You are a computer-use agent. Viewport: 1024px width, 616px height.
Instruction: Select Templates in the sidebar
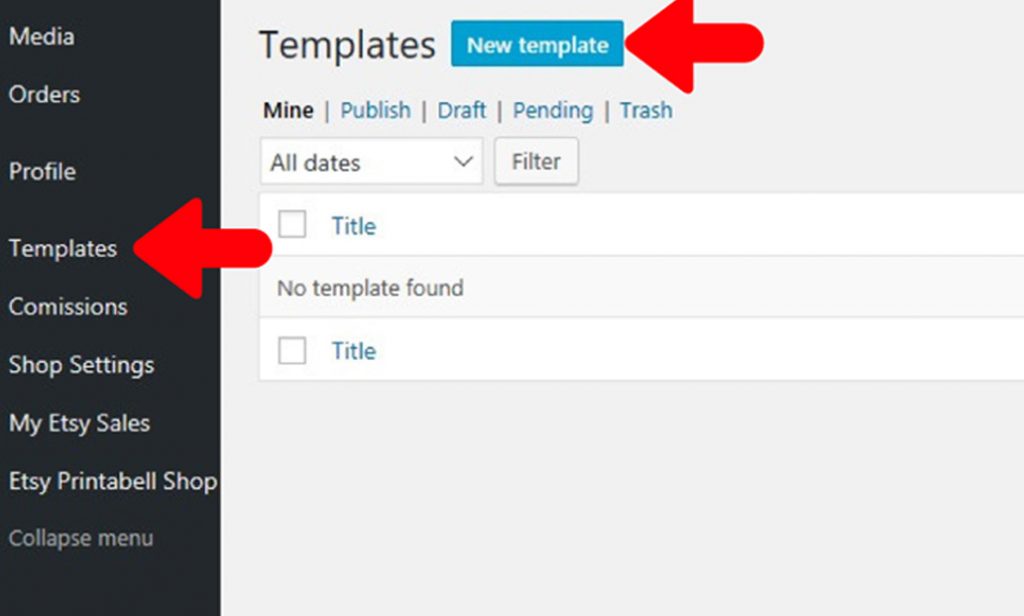[63, 249]
